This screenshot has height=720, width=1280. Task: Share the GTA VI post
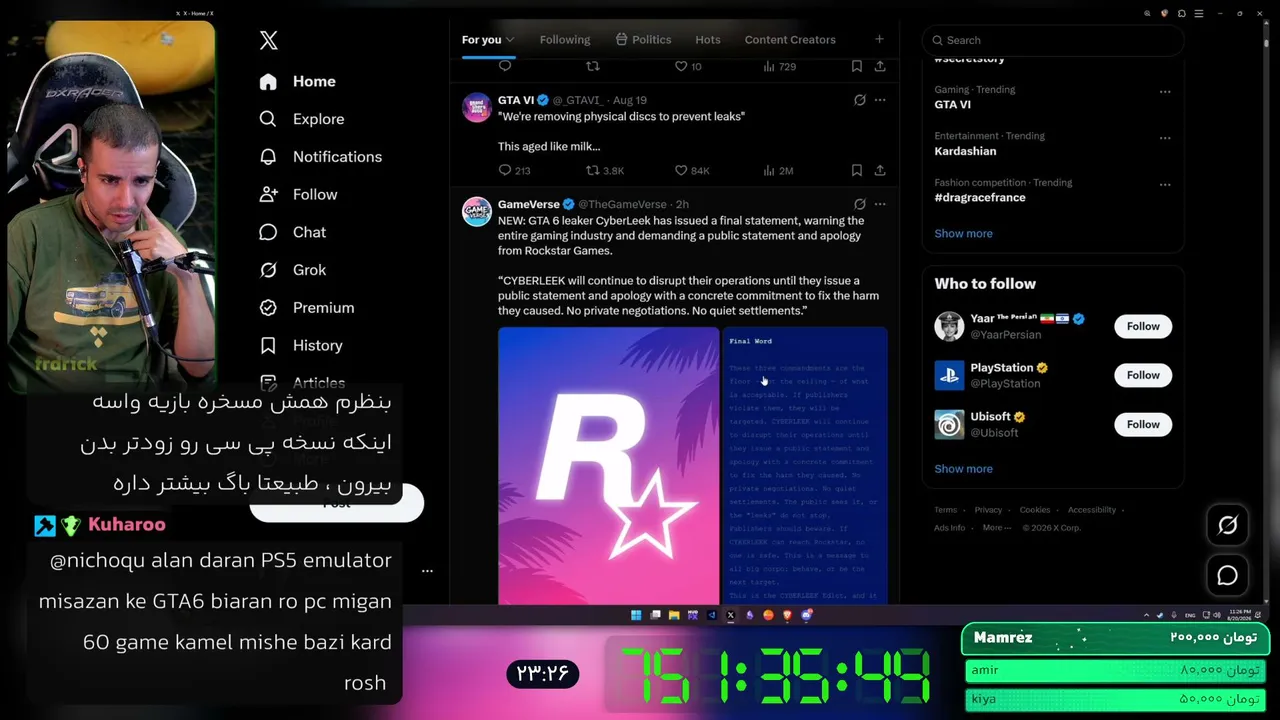click(880, 171)
